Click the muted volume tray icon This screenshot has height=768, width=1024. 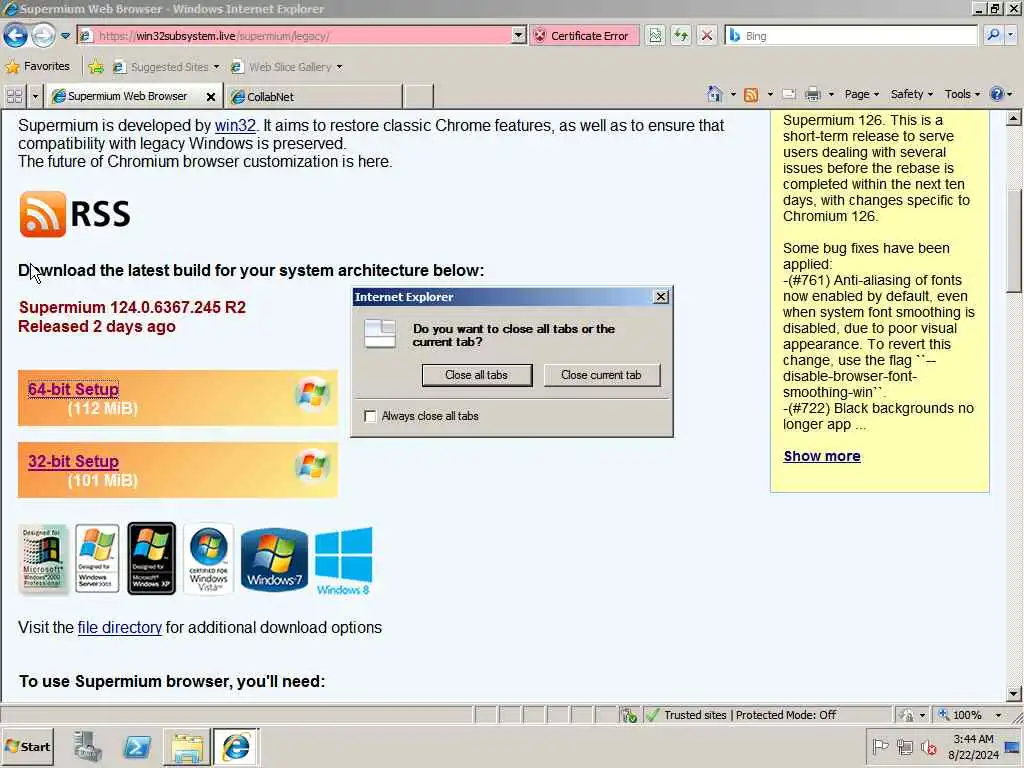point(929,746)
